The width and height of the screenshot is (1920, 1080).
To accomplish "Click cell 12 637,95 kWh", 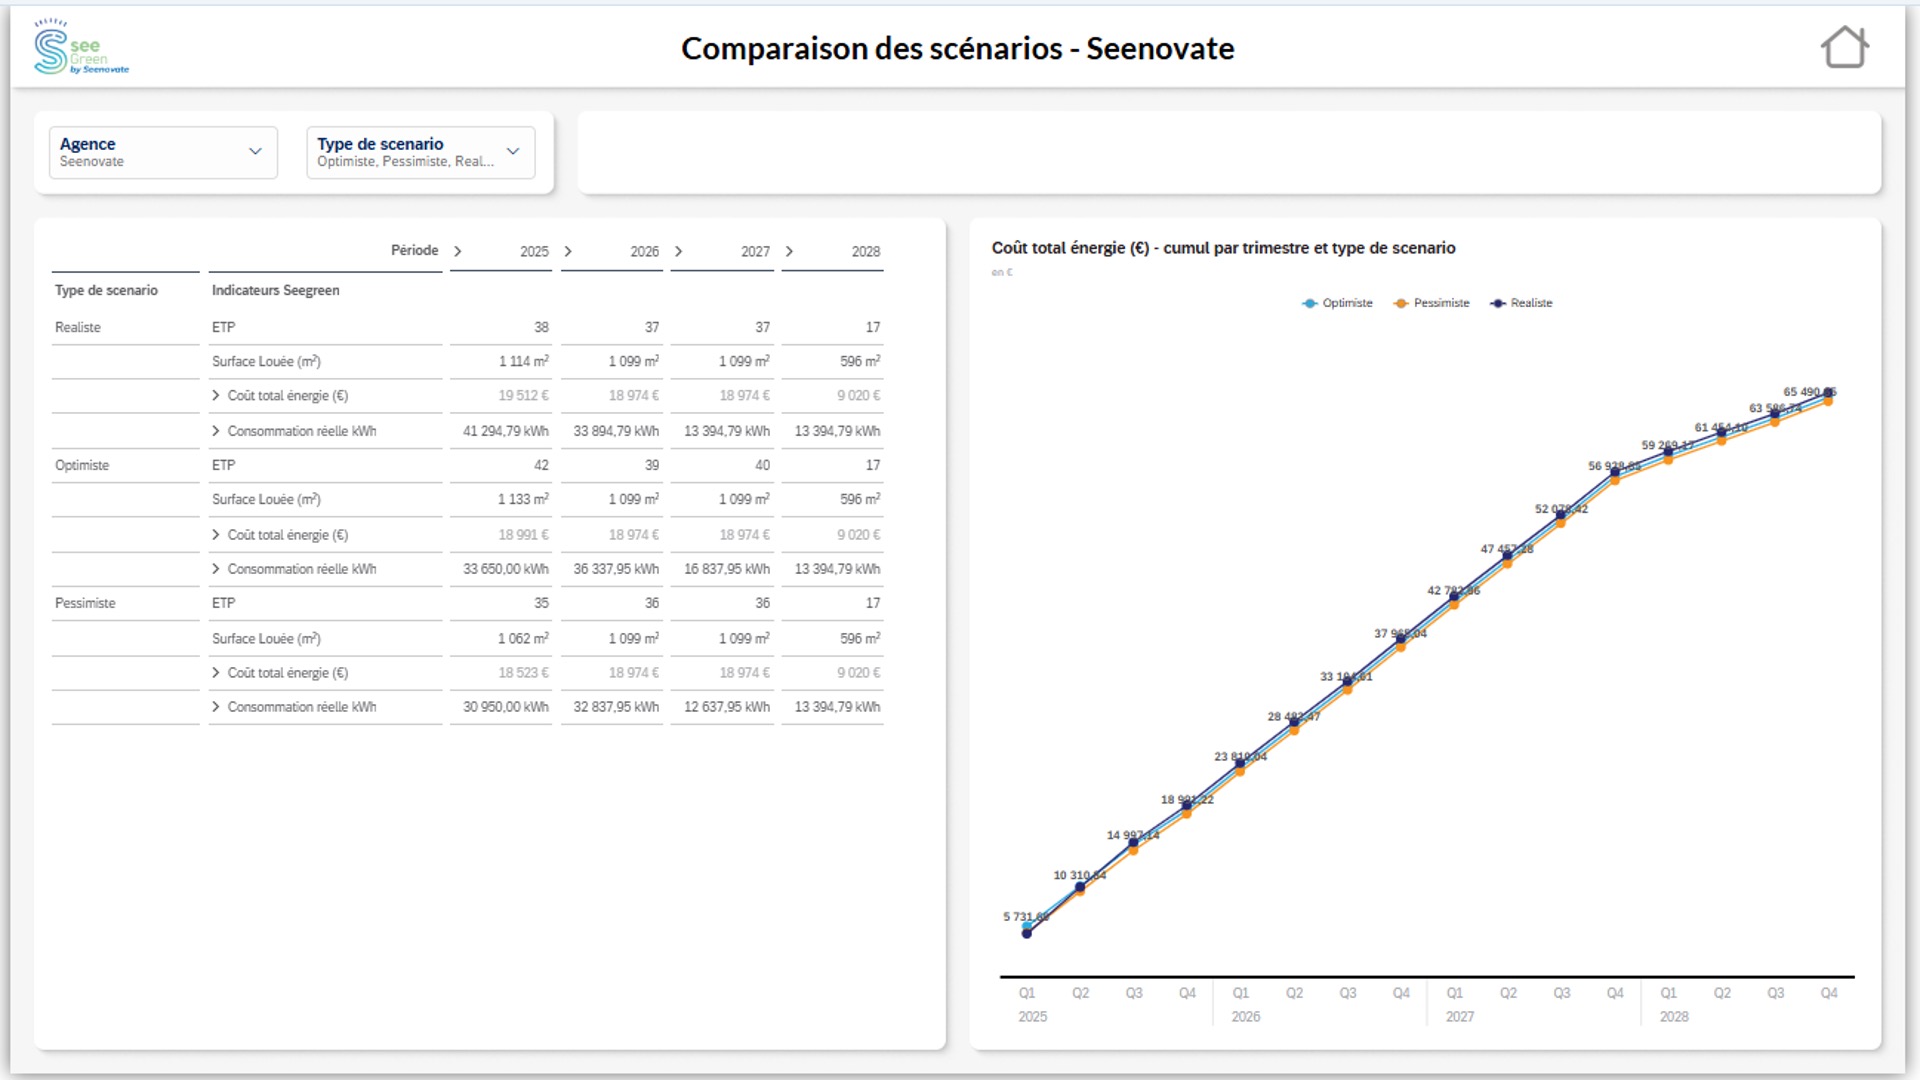I will coord(727,707).
